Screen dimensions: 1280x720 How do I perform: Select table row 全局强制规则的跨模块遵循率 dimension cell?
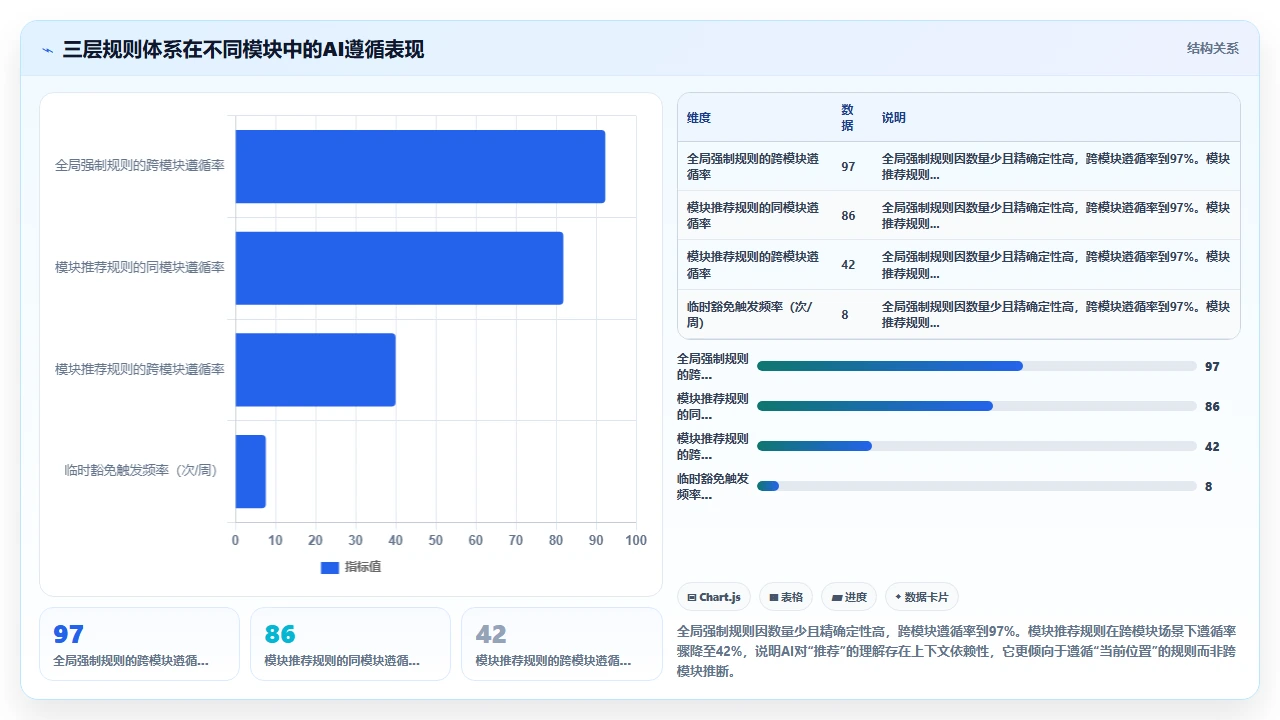pos(754,166)
